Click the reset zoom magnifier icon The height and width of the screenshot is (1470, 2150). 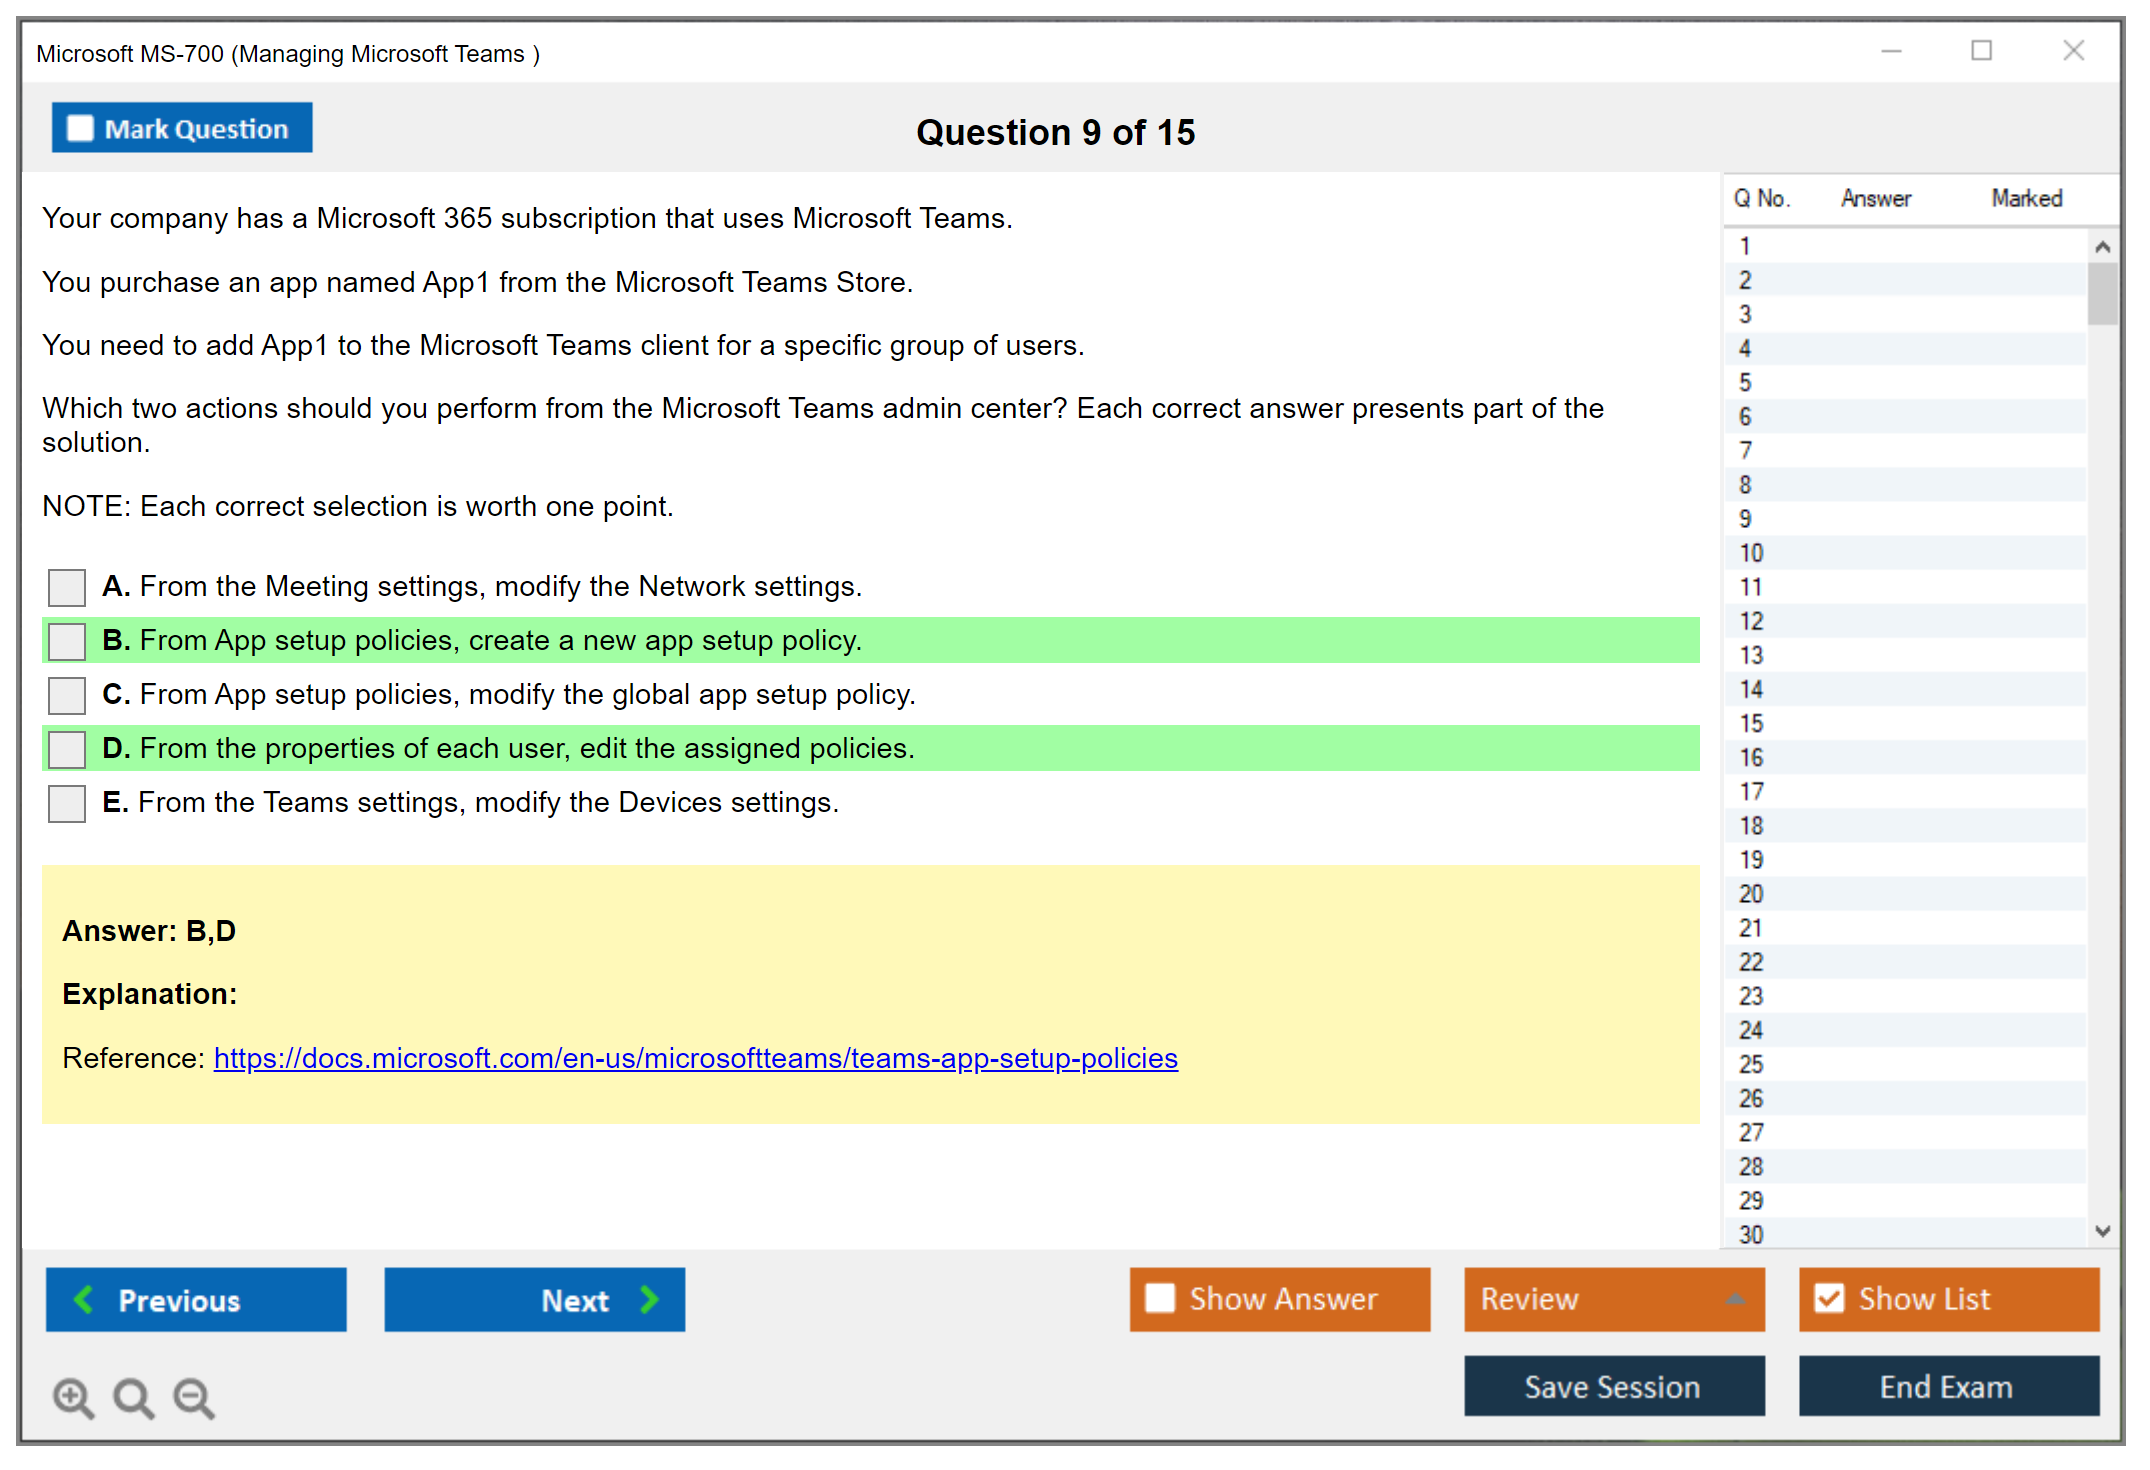[x=133, y=1397]
